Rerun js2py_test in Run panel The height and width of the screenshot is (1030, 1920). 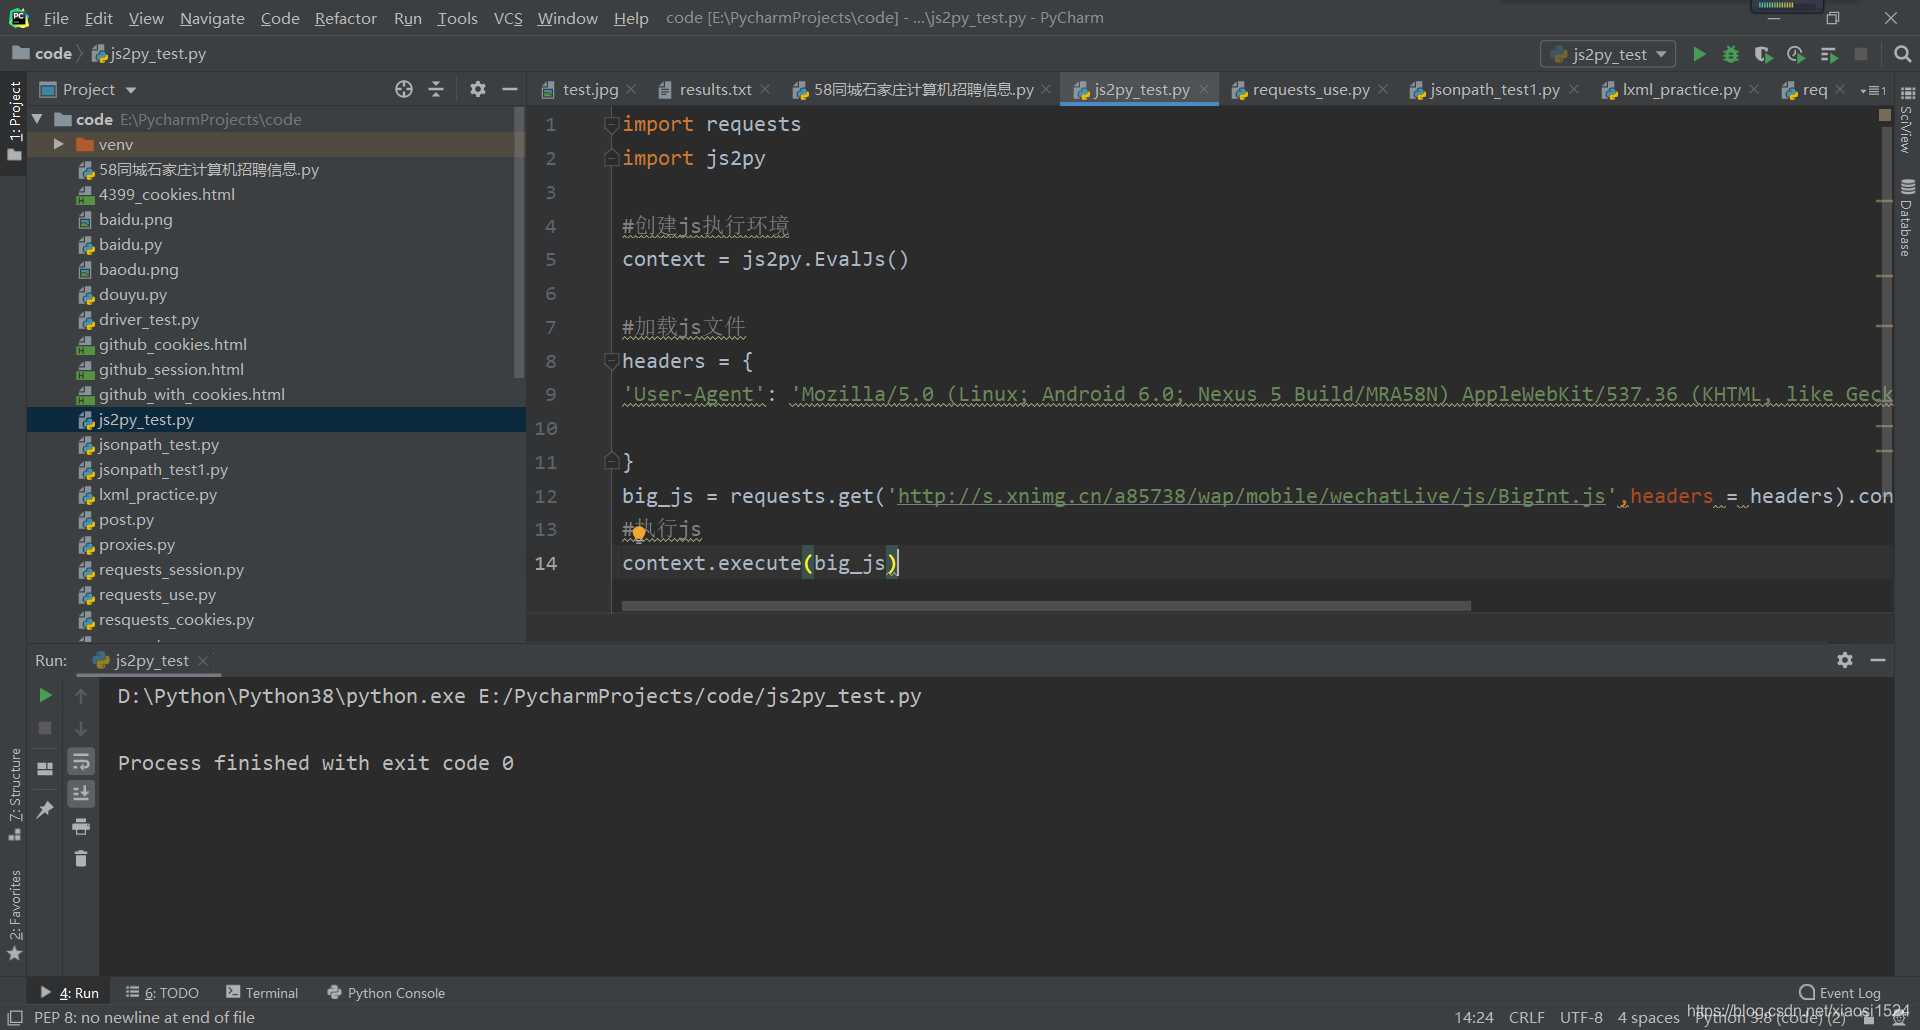[x=45, y=695]
